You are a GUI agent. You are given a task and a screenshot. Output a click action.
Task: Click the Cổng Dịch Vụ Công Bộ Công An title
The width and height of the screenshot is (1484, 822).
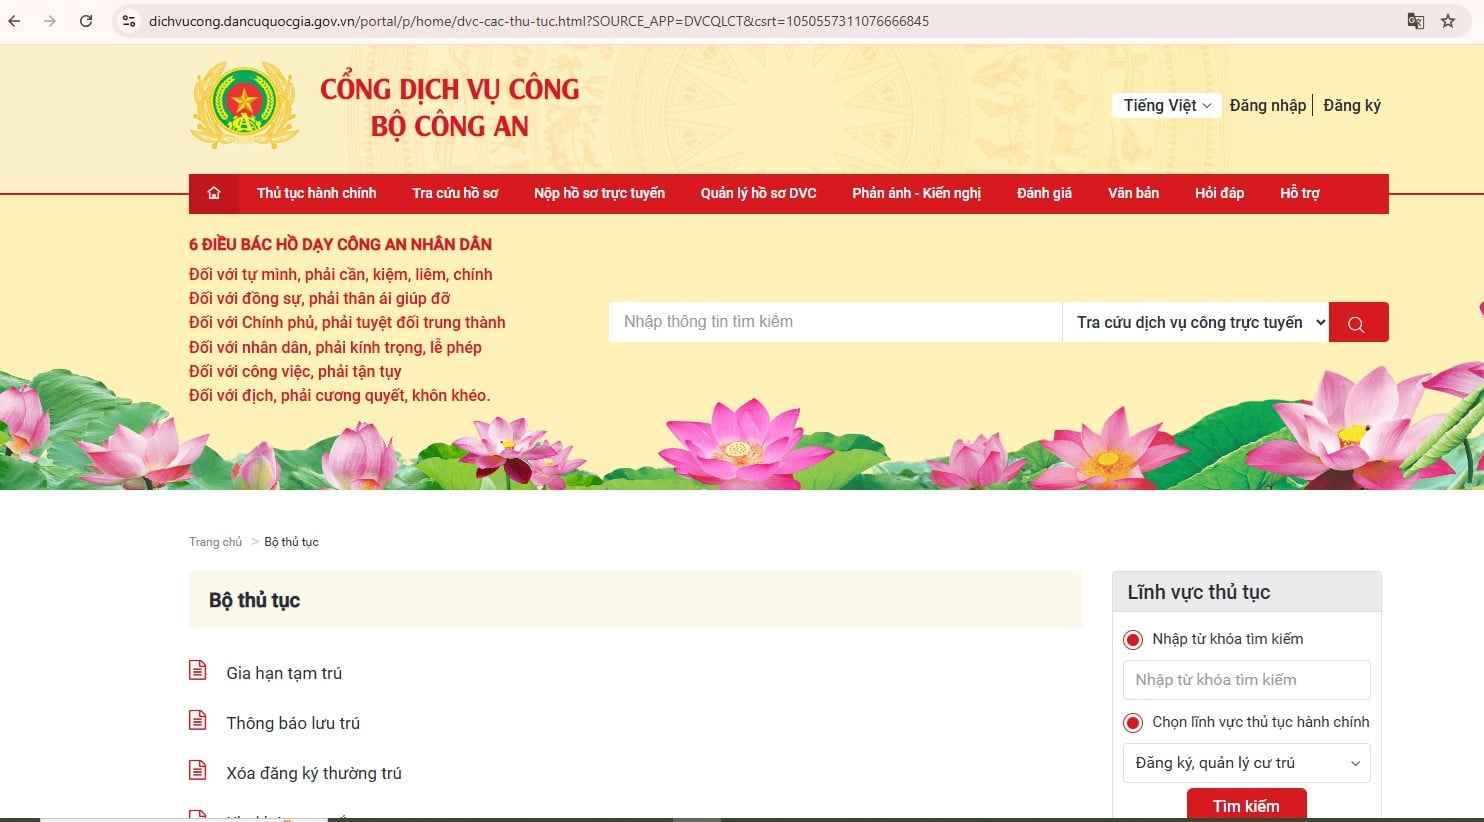[450, 107]
